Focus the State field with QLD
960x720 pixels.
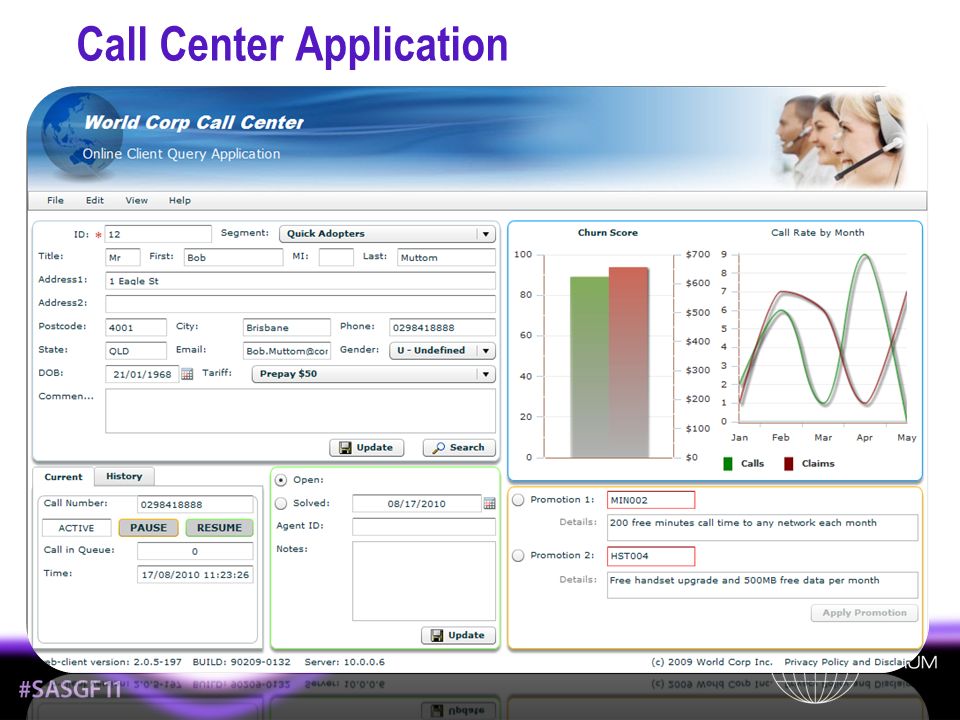135,351
